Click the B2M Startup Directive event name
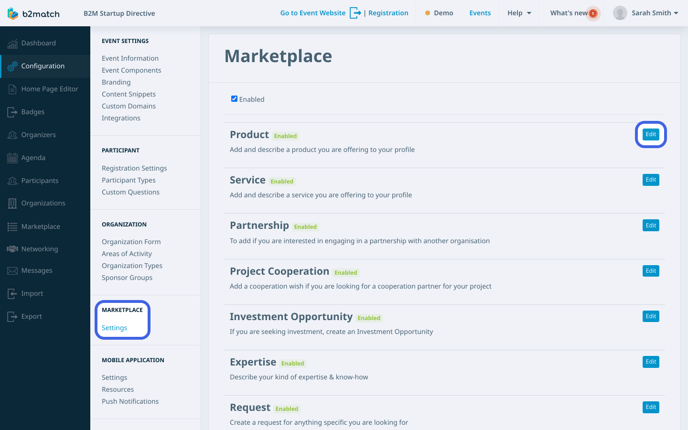This screenshot has width=688, height=430. [119, 14]
